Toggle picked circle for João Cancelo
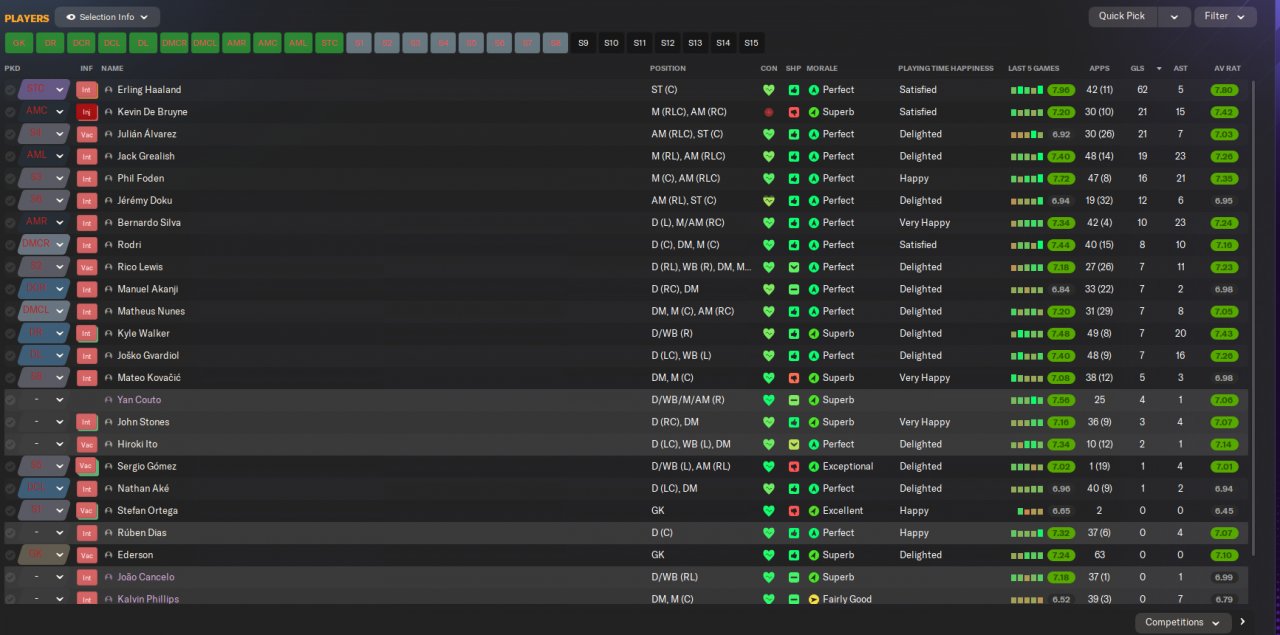The height and width of the screenshot is (635, 1280). [x=10, y=577]
